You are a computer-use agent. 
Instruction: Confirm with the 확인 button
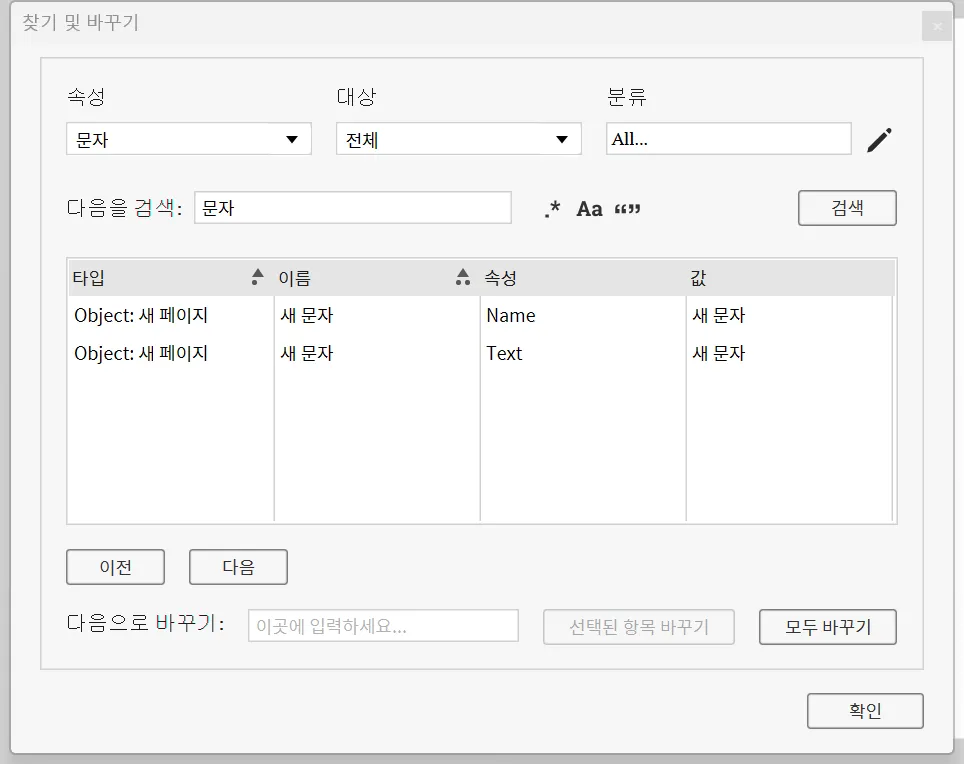(865, 711)
